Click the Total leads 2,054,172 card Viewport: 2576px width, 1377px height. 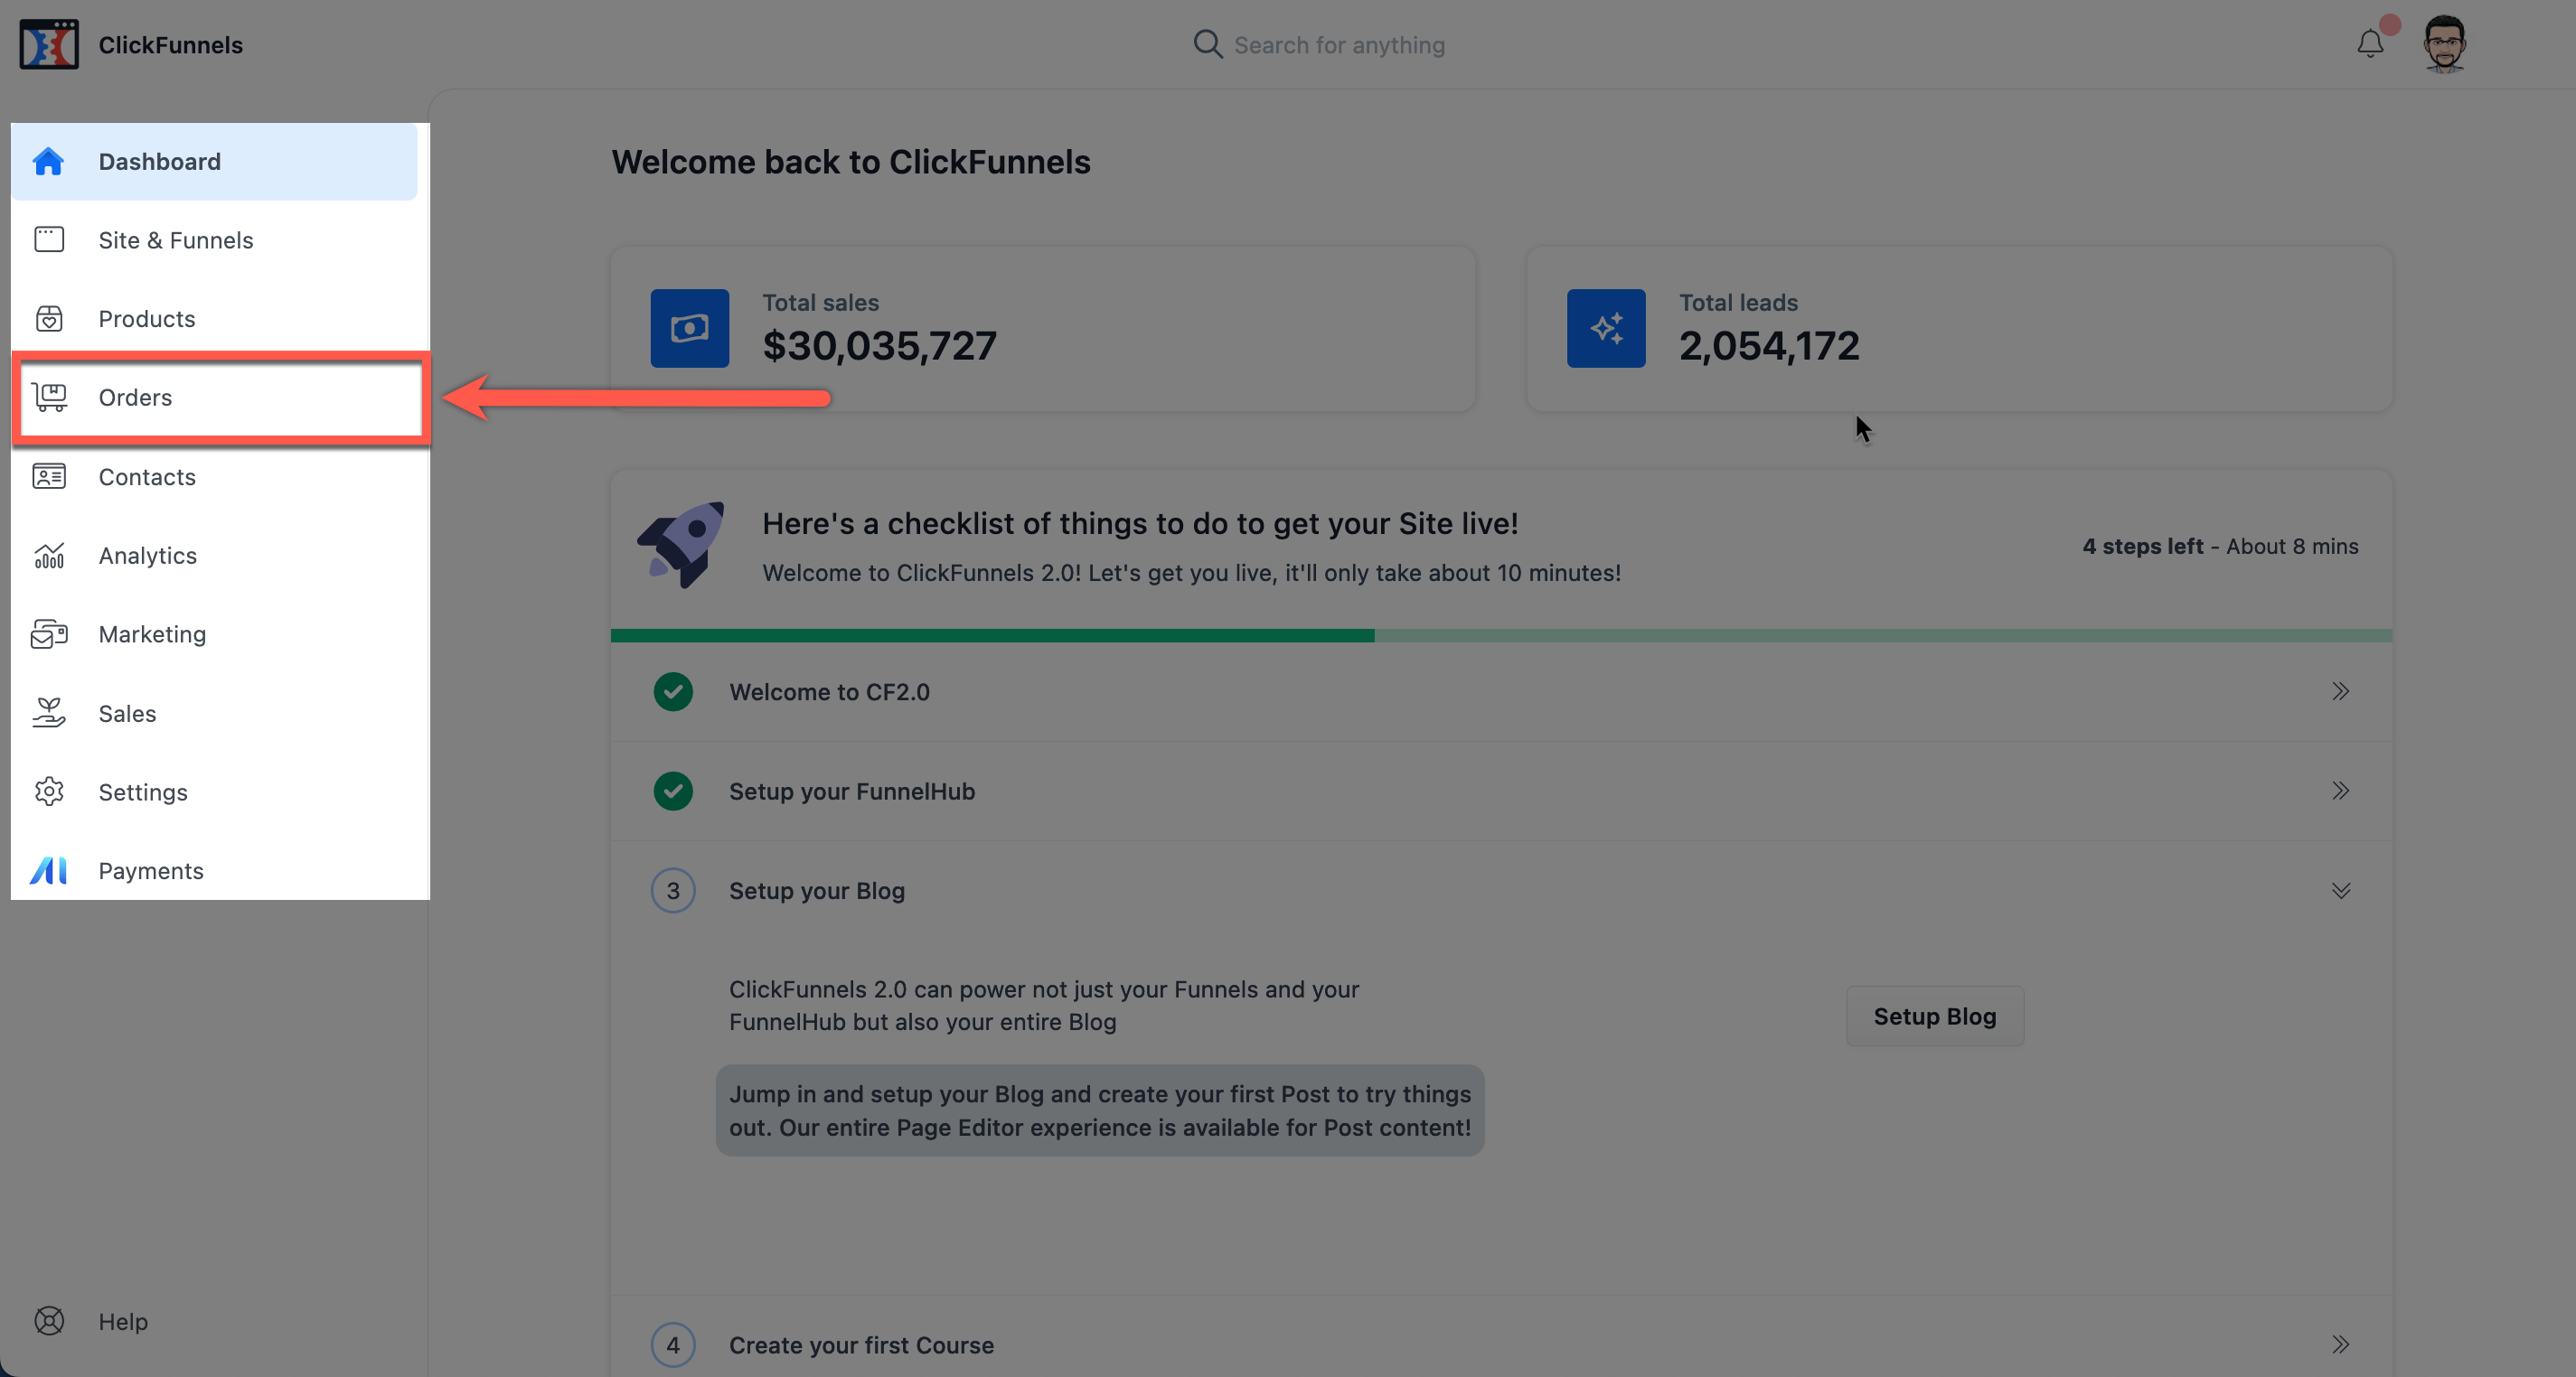coord(1959,328)
